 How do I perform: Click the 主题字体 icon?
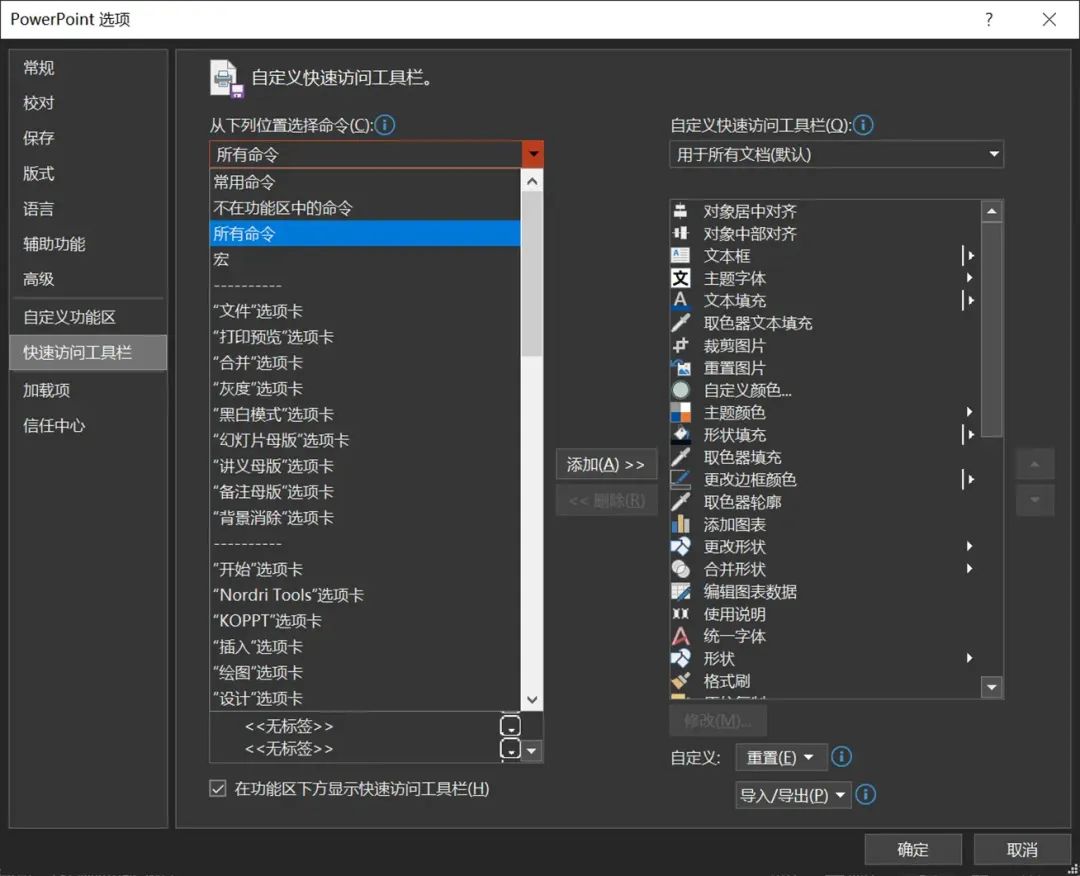(681, 278)
